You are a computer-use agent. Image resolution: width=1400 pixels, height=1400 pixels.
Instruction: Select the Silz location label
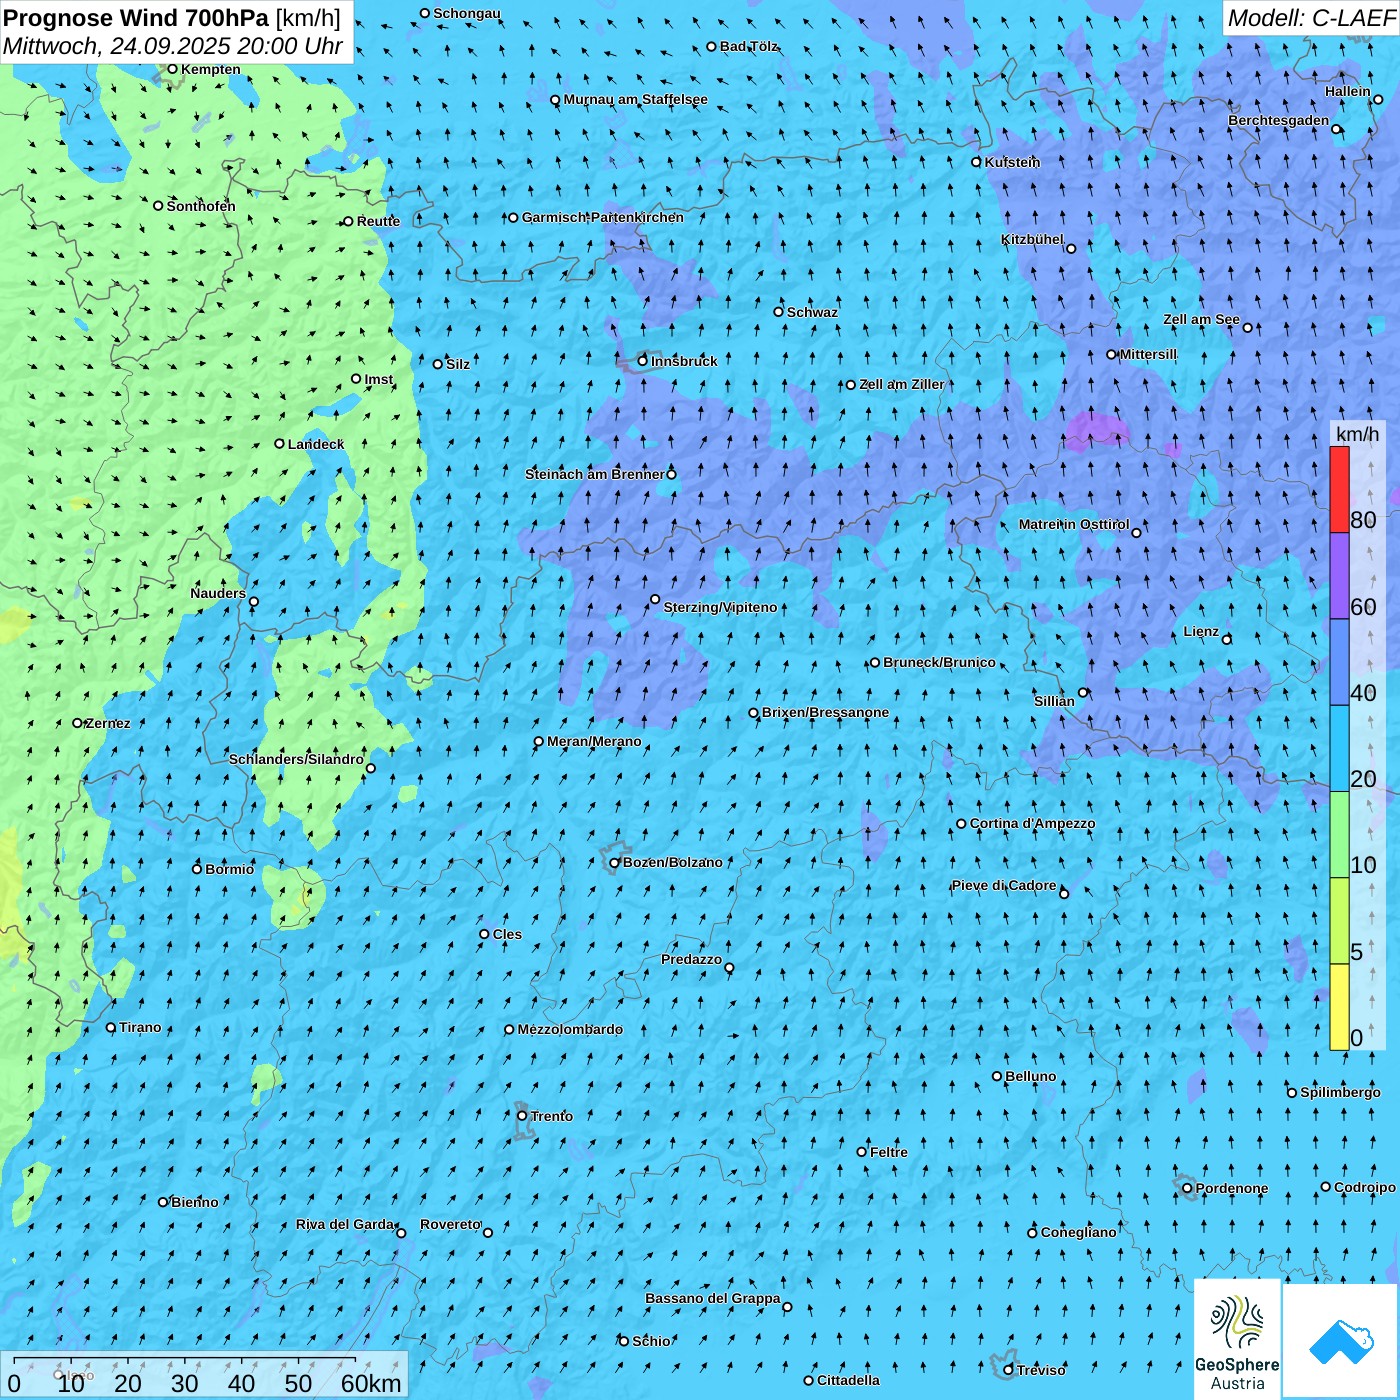(458, 364)
